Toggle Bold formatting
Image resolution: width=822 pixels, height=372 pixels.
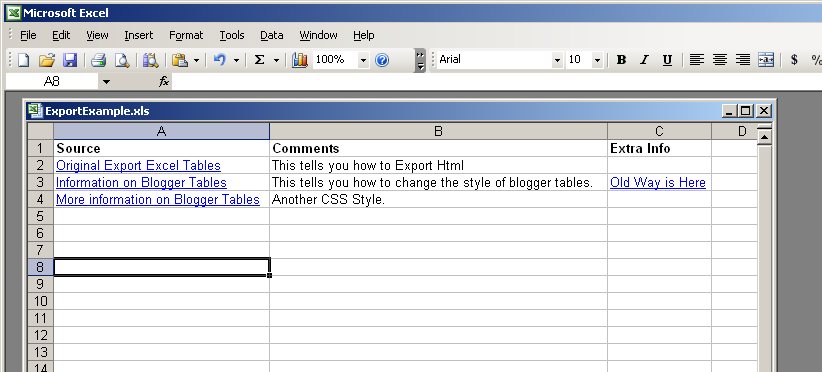pyautogui.click(x=621, y=60)
